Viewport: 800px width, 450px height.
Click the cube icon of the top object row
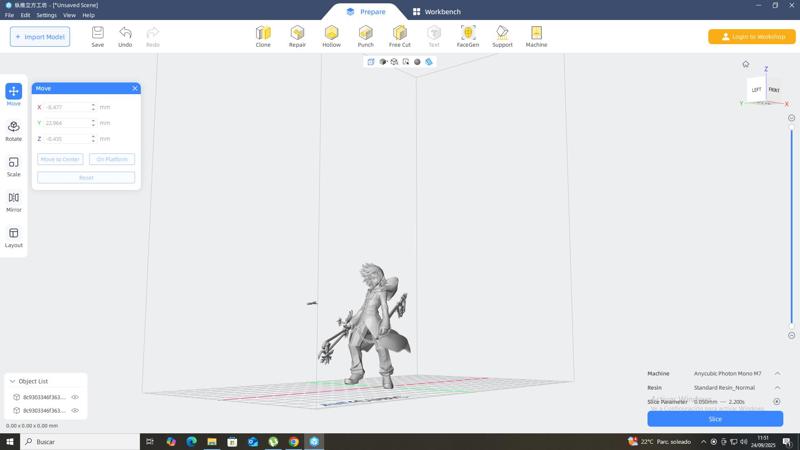click(16, 397)
